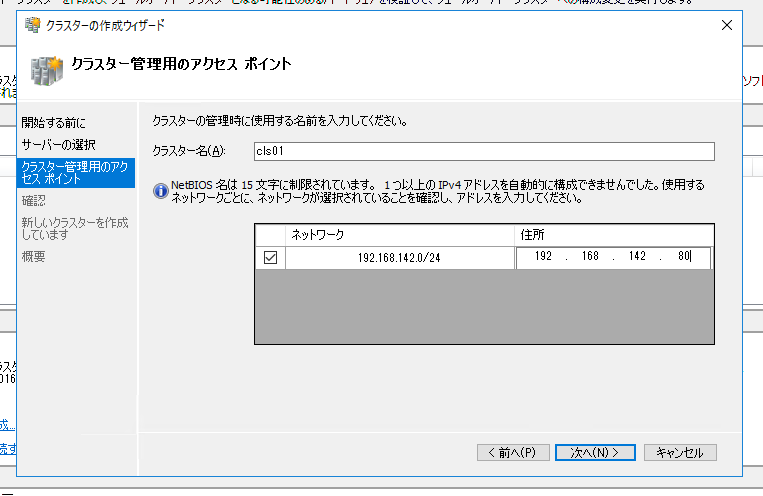Select the 開始する前に step

click(54, 123)
